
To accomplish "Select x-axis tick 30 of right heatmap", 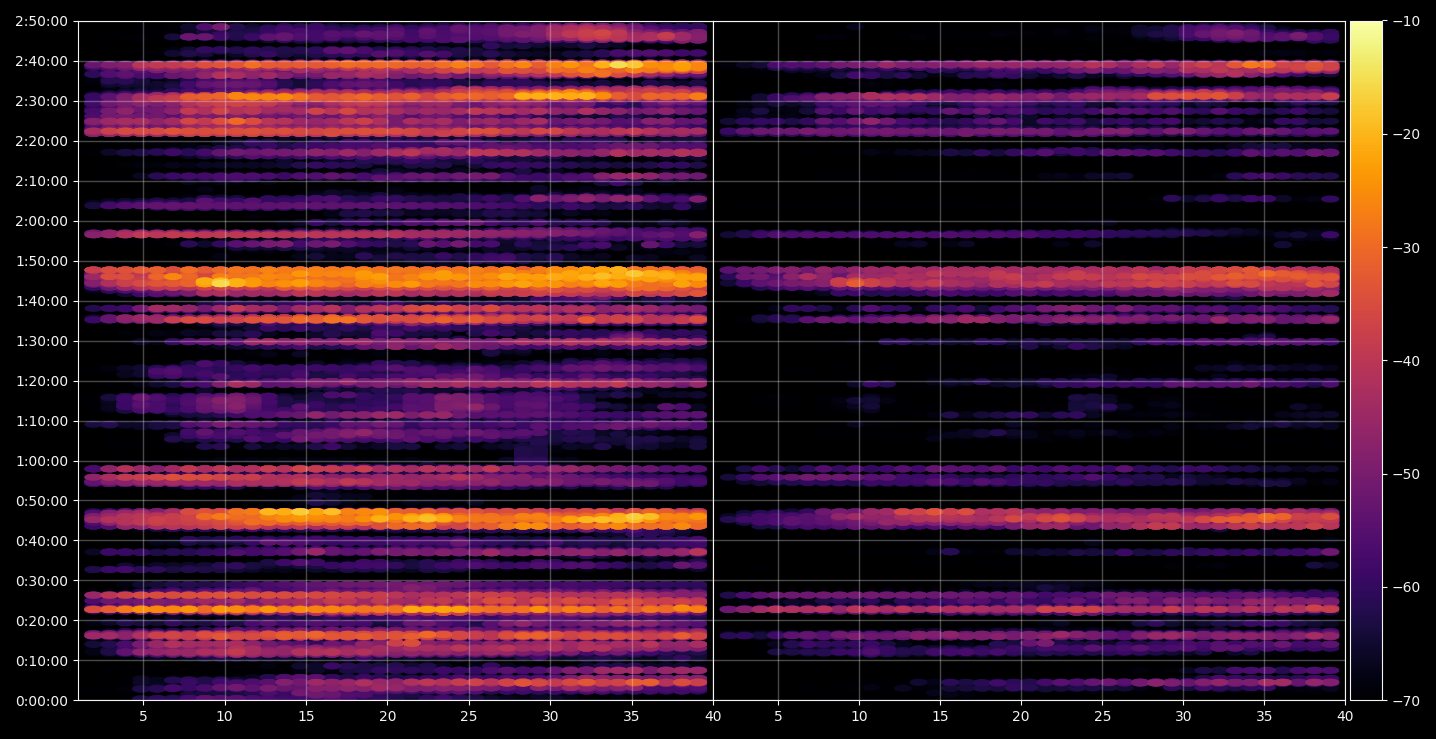I will click(x=1183, y=716).
